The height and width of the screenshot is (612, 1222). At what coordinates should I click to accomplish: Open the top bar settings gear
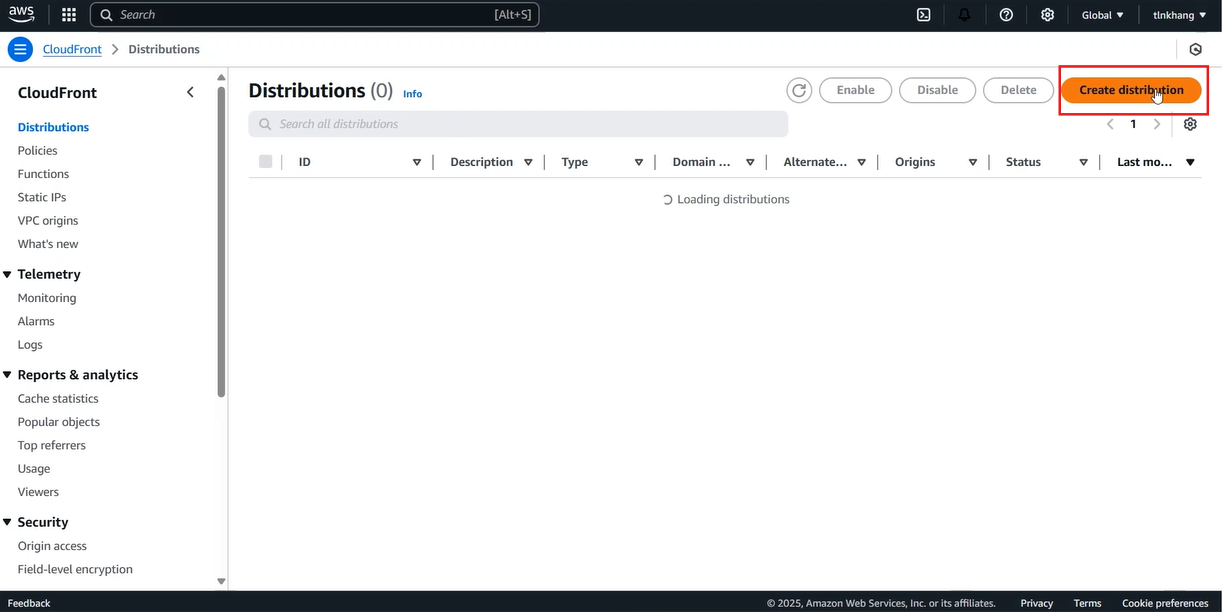coord(1047,15)
